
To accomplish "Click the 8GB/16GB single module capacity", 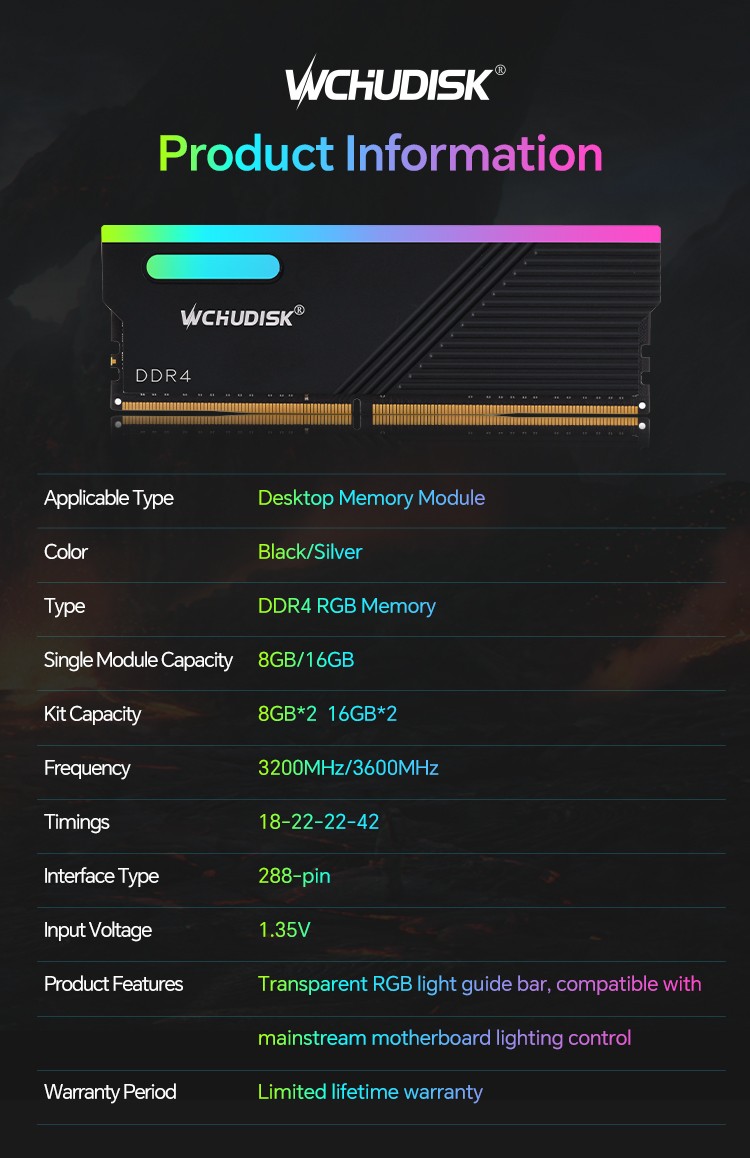I will (x=306, y=660).
